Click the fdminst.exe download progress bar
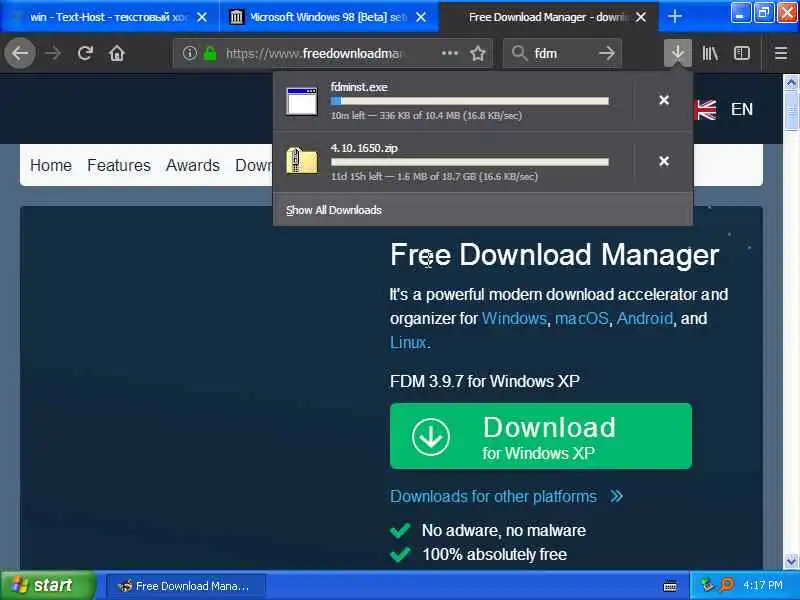Screen dimensions: 800x600 point(469,101)
